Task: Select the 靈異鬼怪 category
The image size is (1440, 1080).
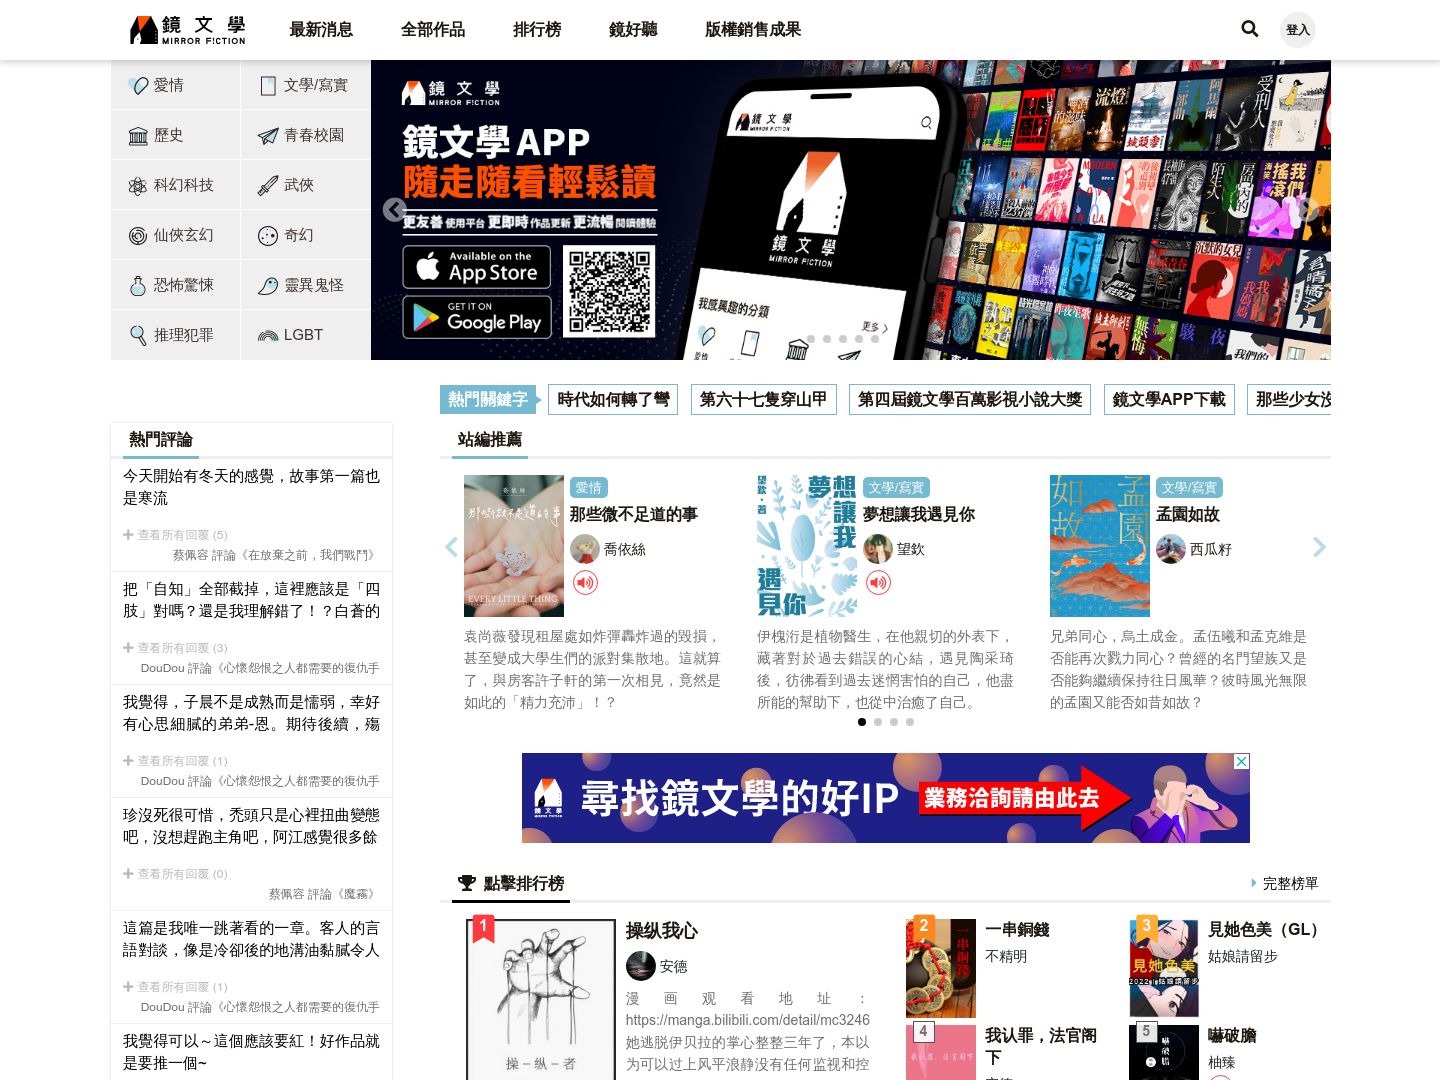Action: click(306, 285)
